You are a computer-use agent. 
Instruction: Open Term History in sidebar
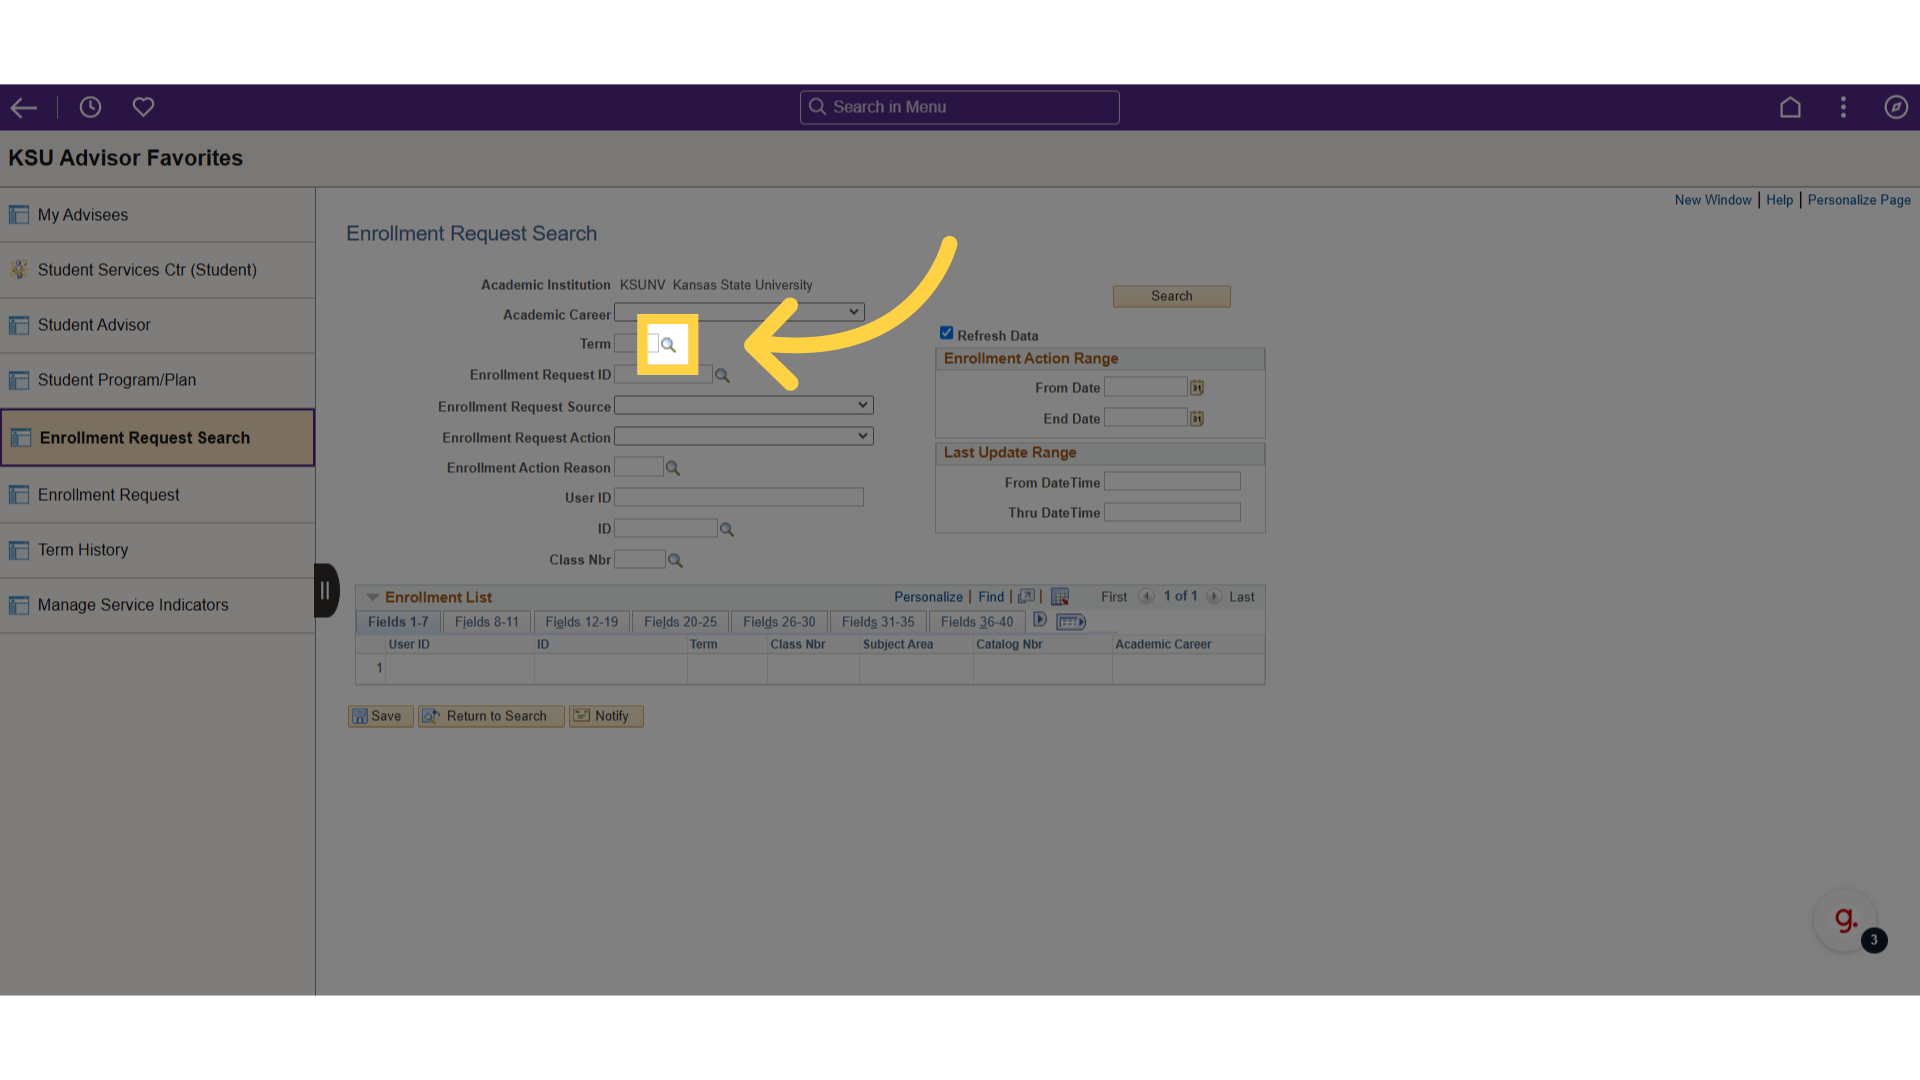point(158,550)
